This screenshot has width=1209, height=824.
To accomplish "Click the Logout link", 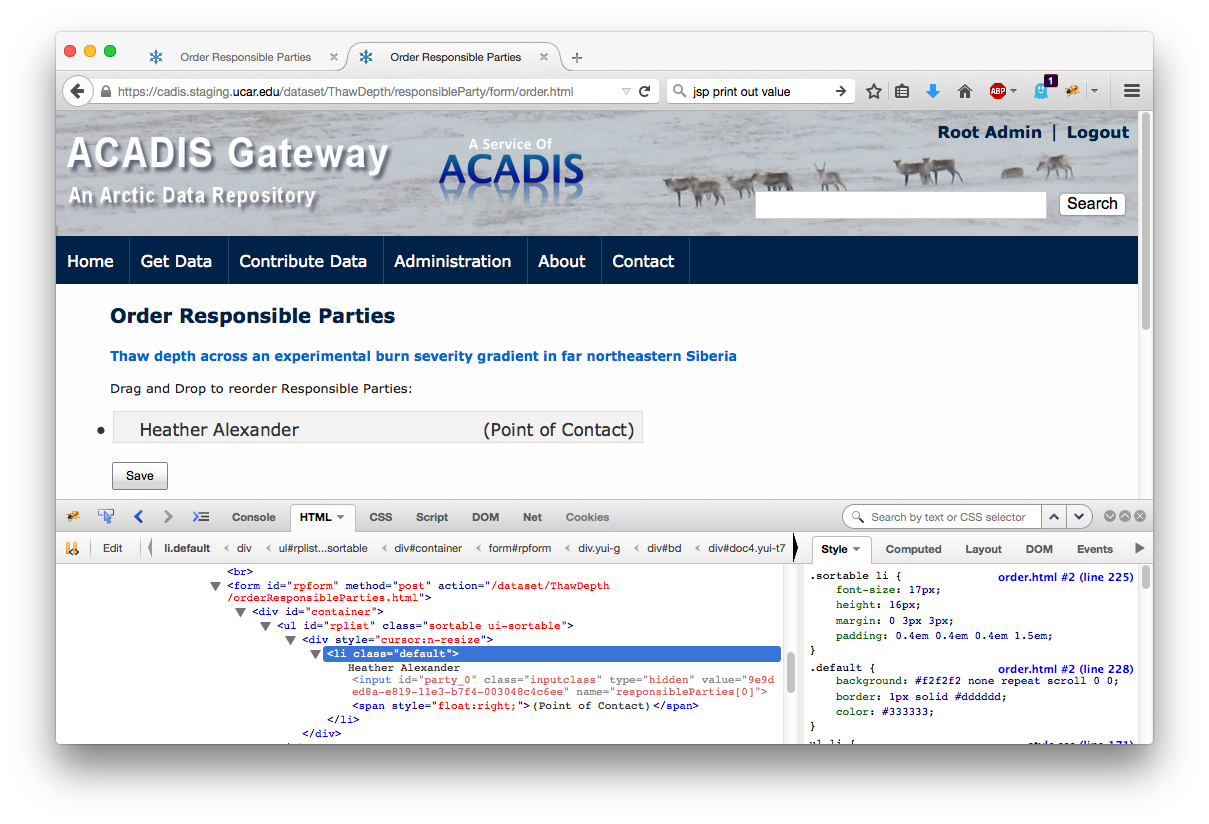I will [x=1097, y=132].
